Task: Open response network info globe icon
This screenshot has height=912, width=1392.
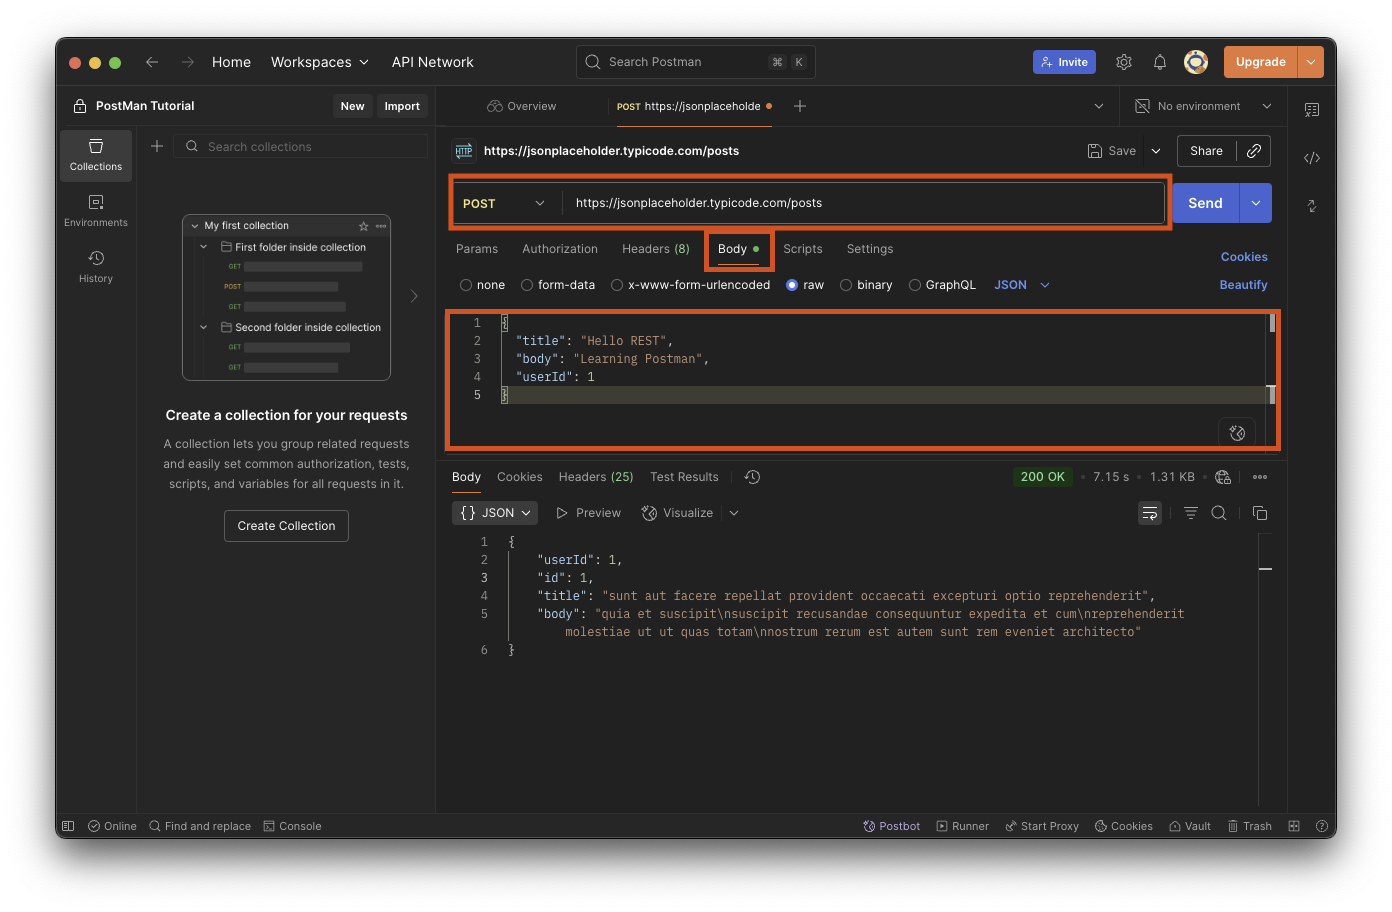Action: 1223,477
